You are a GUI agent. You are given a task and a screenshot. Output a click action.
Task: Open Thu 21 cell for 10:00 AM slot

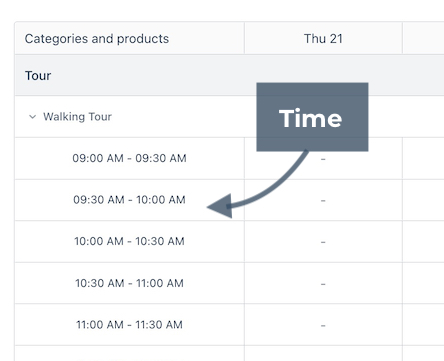point(323,242)
